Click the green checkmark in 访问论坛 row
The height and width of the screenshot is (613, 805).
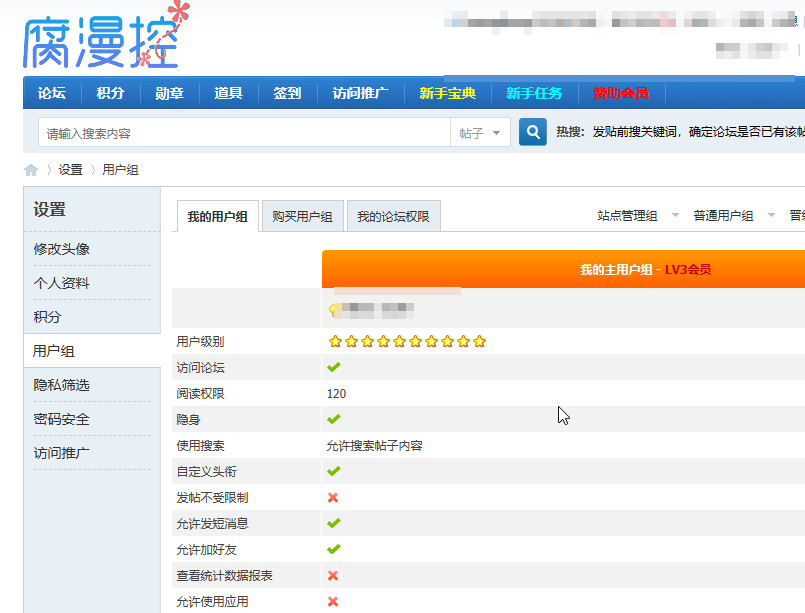(334, 367)
